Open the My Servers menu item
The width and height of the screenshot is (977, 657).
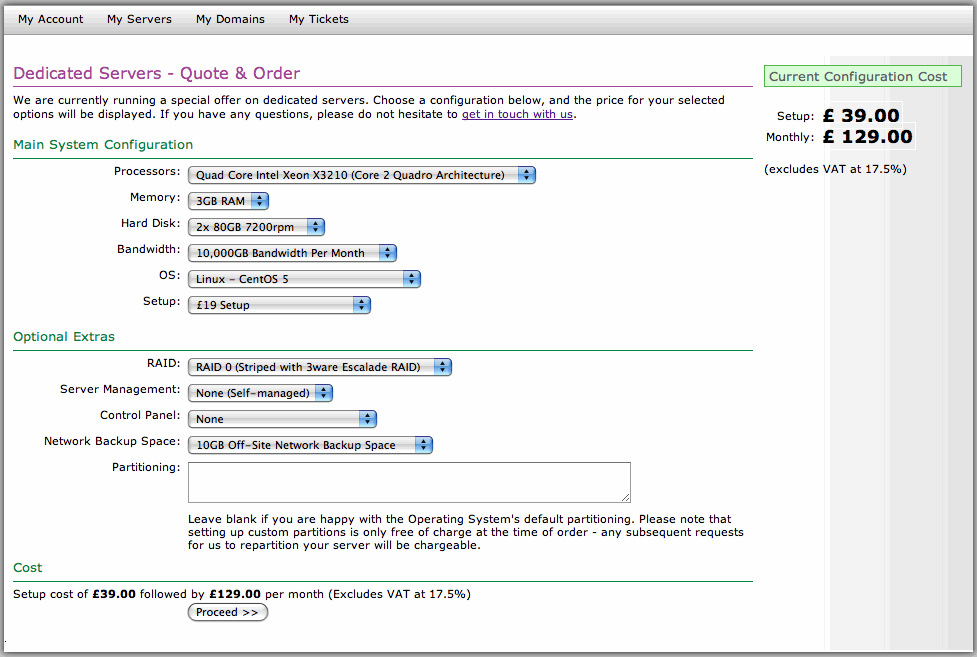(x=139, y=19)
